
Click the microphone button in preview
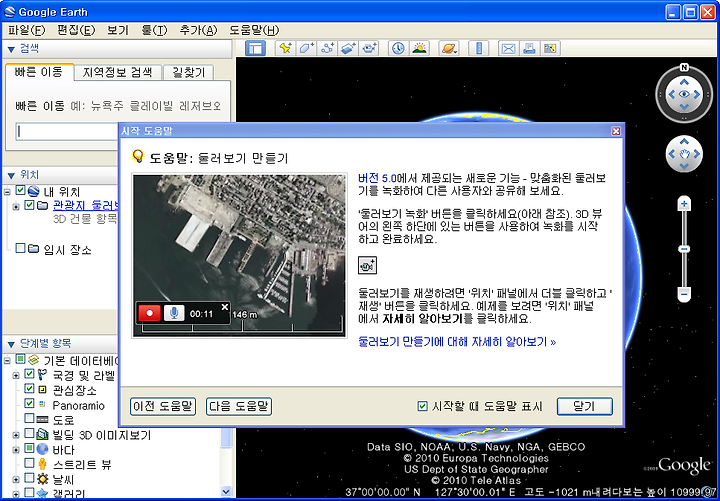[x=174, y=313]
